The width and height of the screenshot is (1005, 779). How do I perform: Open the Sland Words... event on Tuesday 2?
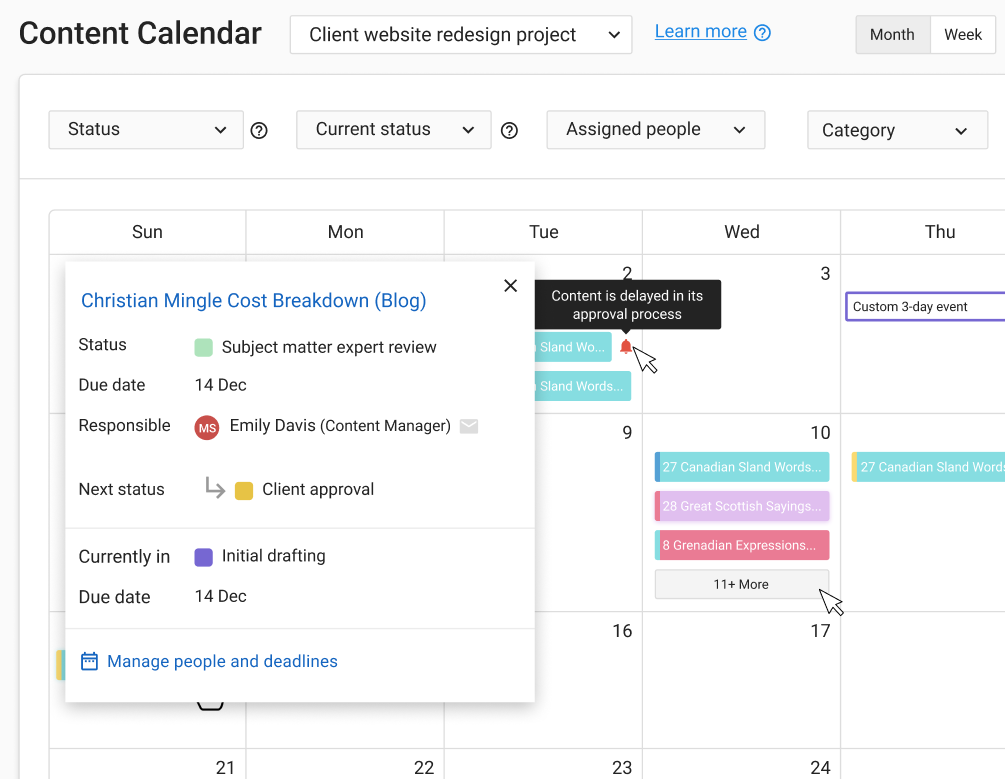pos(582,386)
